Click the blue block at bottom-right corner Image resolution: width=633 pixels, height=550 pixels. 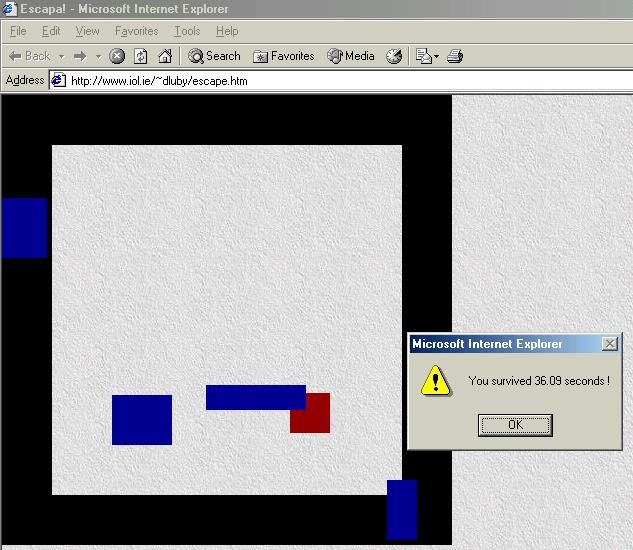click(402, 510)
